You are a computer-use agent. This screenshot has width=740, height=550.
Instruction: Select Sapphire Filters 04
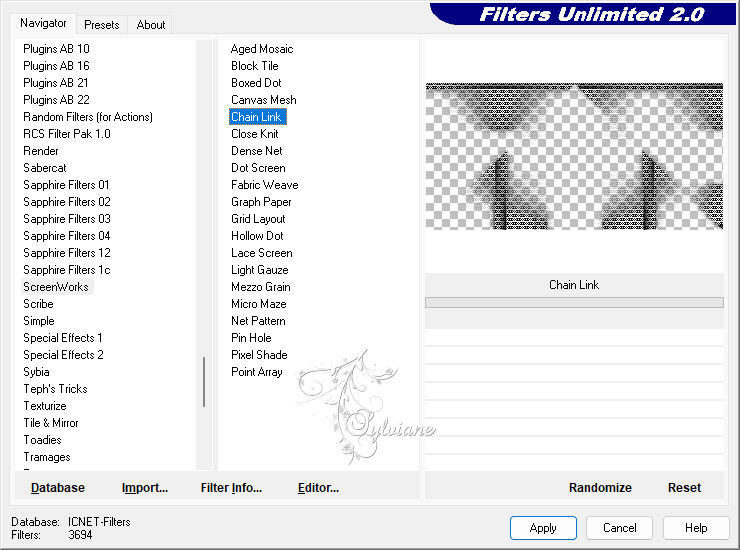click(x=67, y=236)
